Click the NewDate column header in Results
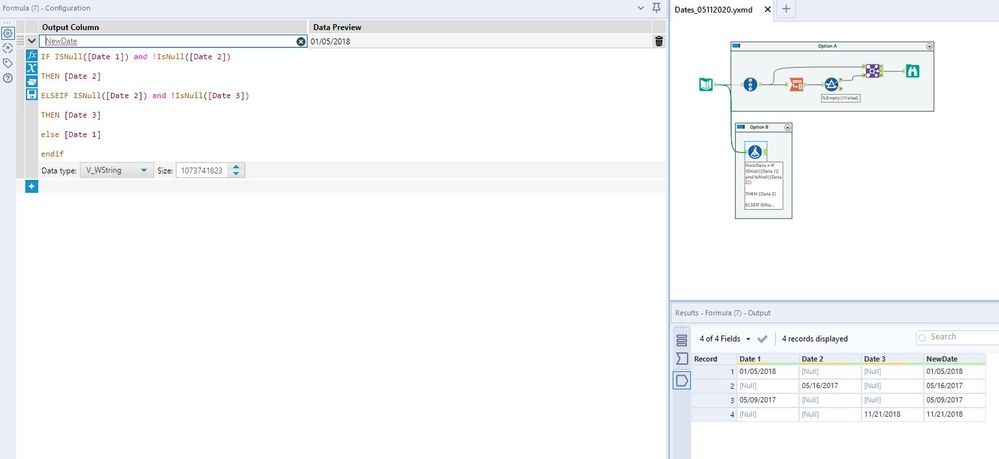The image size is (999, 459). coord(954,359)
